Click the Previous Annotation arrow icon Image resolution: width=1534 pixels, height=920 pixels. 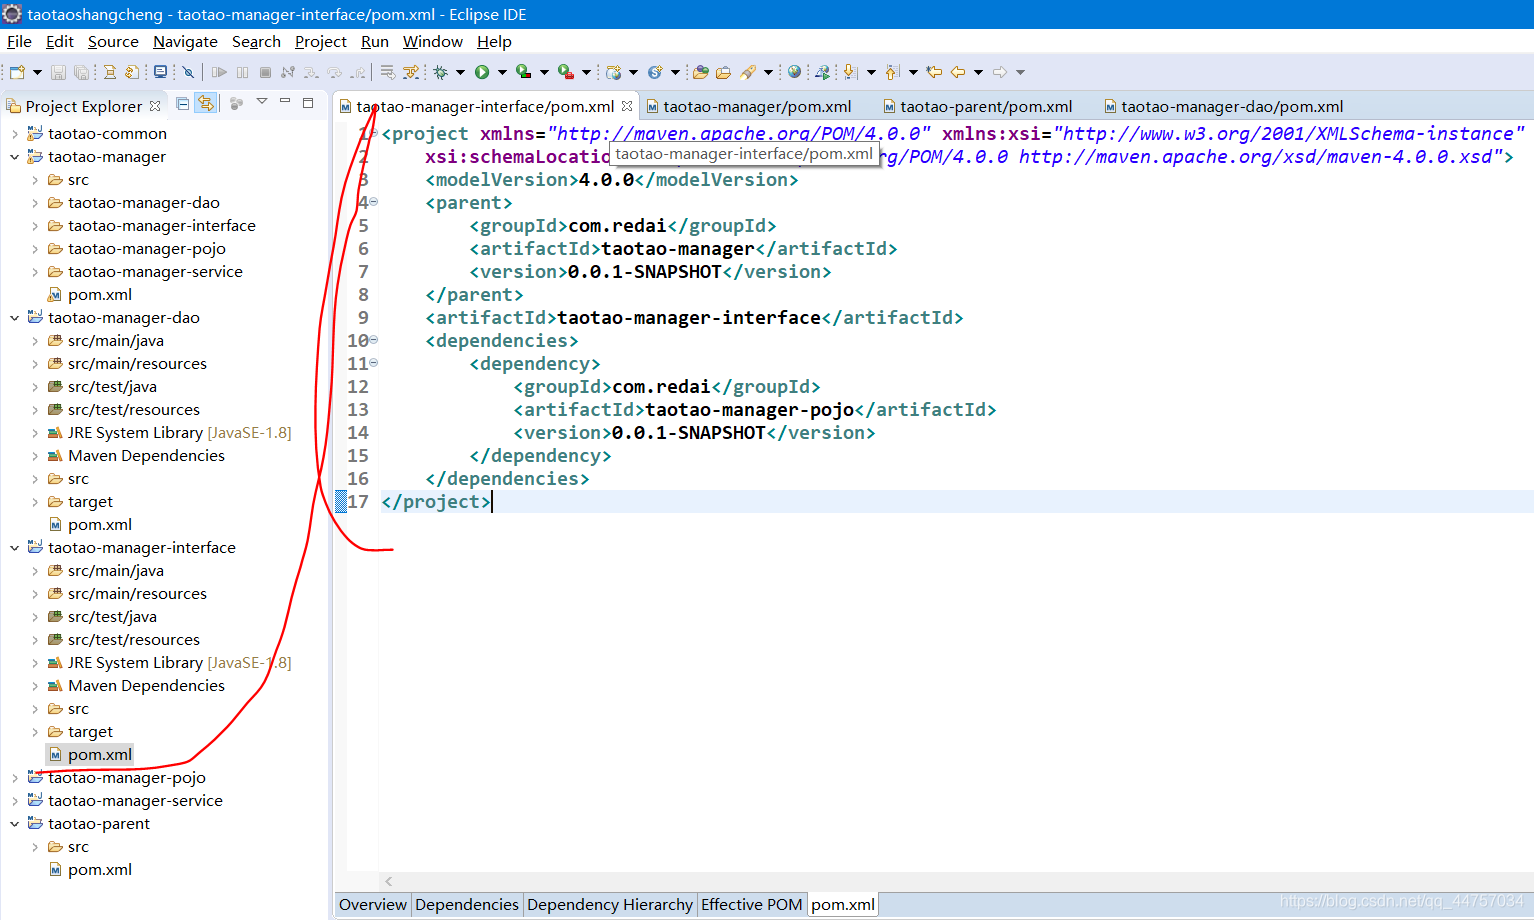click(892, 72)
